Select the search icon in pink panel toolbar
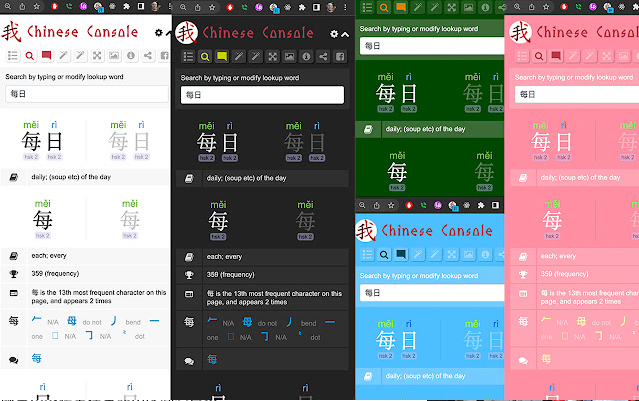The width and height of the screenshot is (639, 401). [539, 56]
